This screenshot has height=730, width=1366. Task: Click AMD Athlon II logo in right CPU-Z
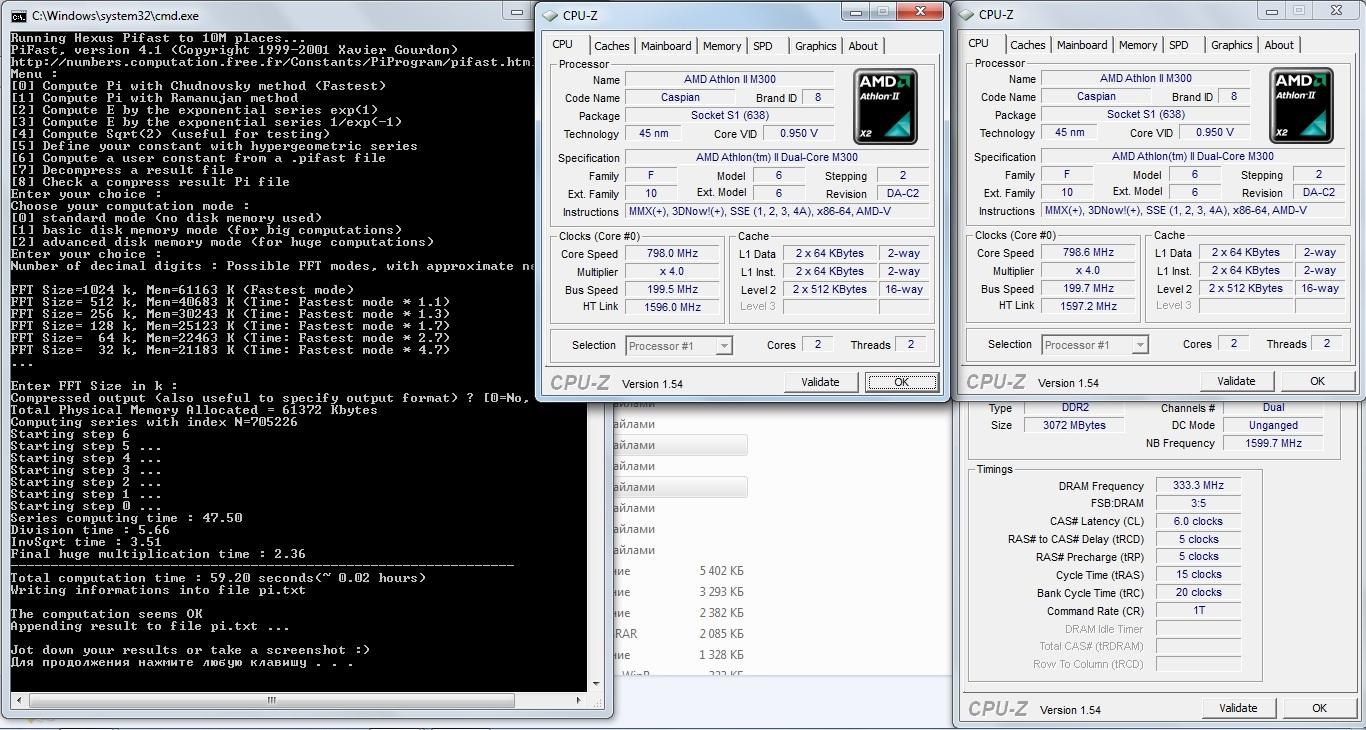[x=1301, y=106]
